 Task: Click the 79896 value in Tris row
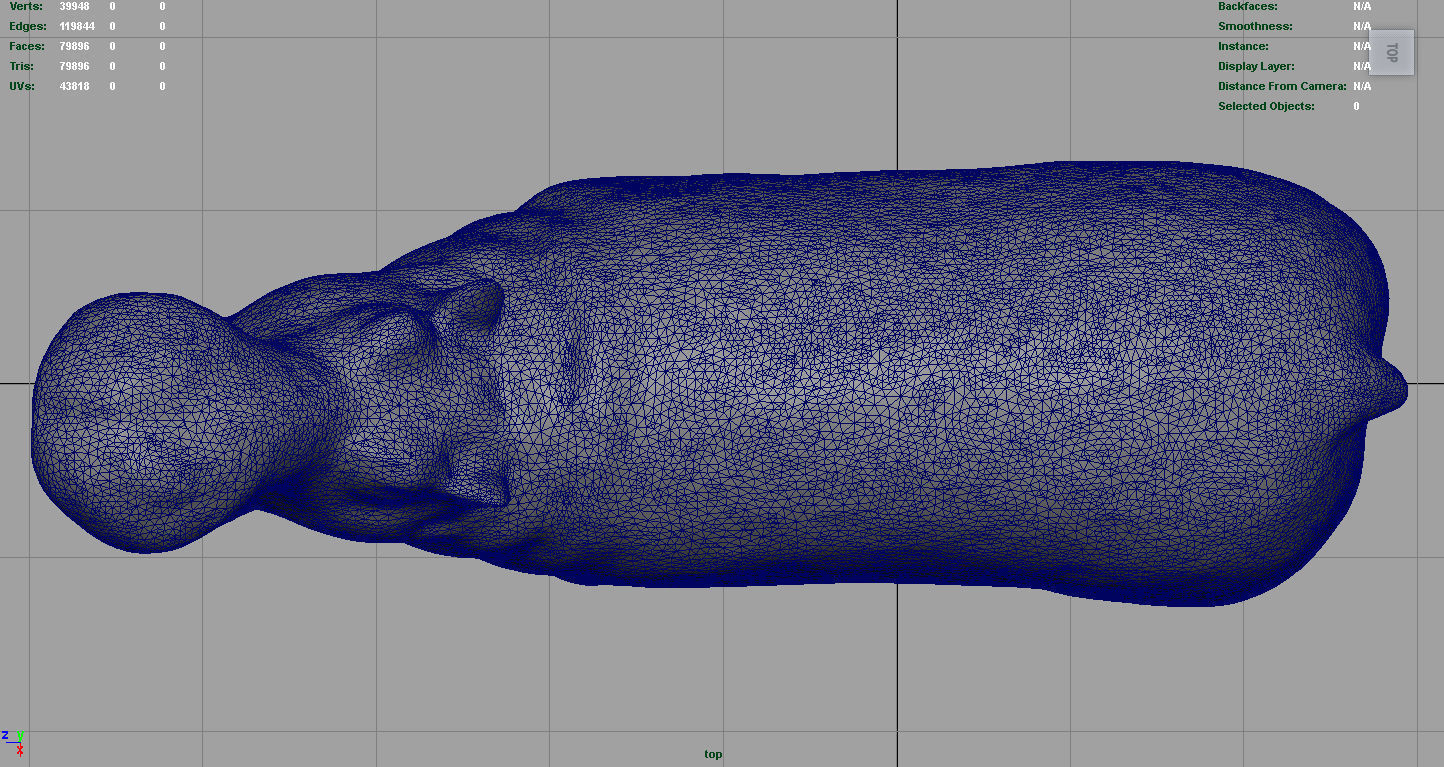pyautogui.click(x=75, y=66)
